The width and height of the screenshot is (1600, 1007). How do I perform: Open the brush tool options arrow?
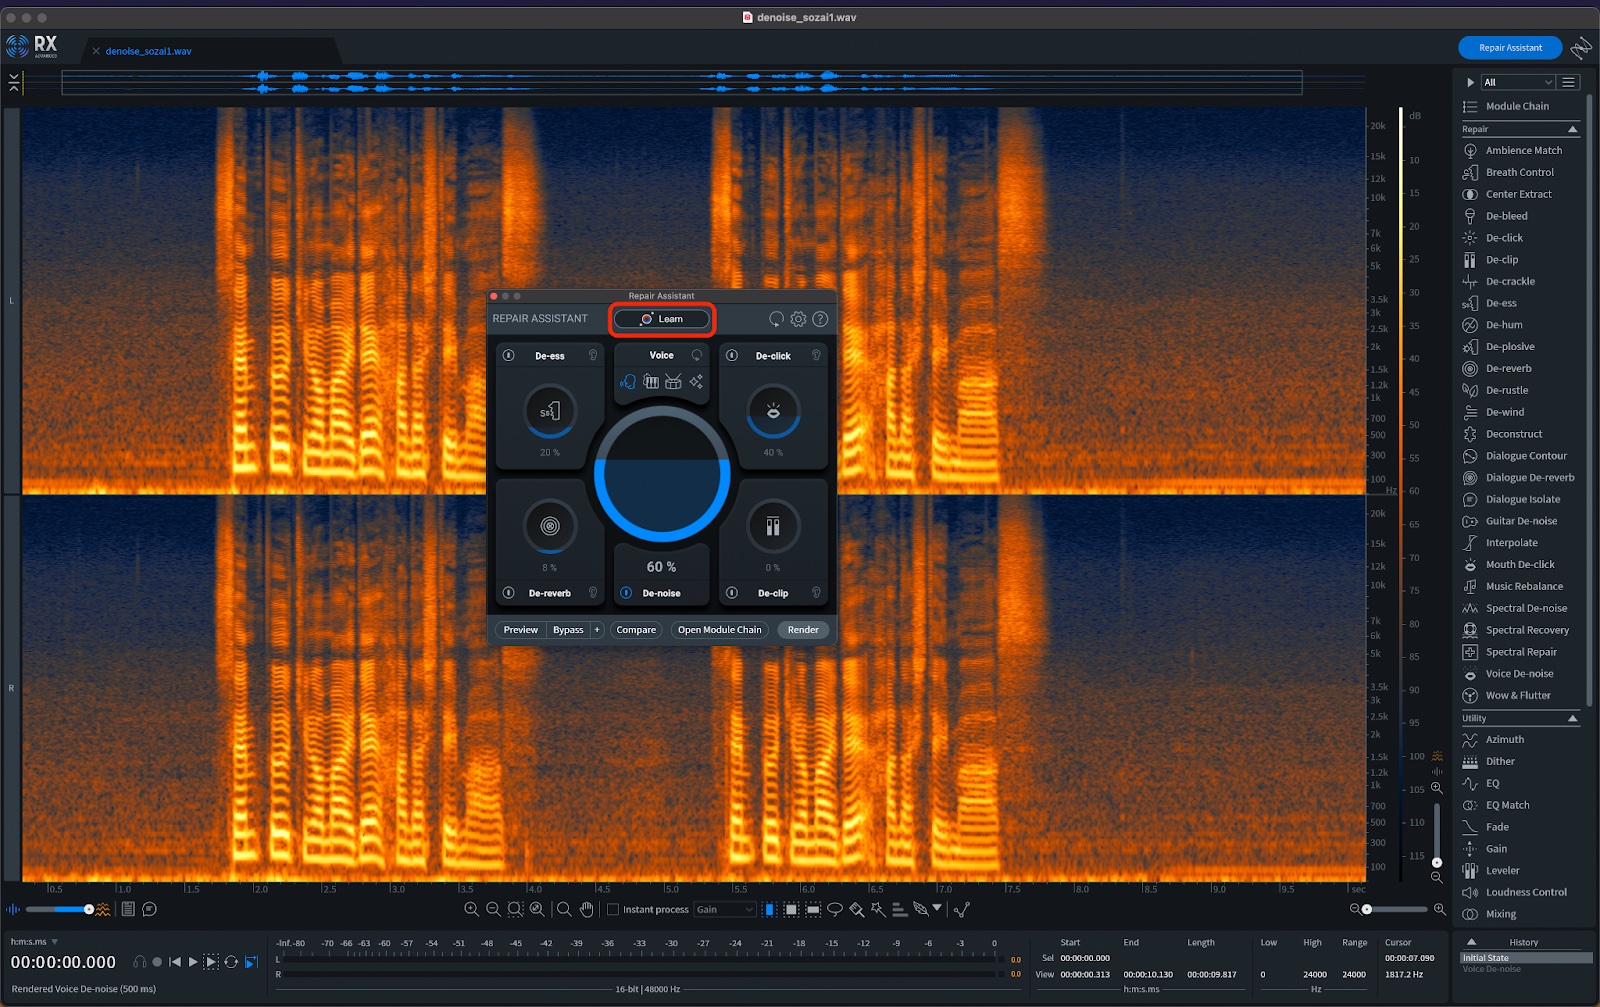coord(937,908)
